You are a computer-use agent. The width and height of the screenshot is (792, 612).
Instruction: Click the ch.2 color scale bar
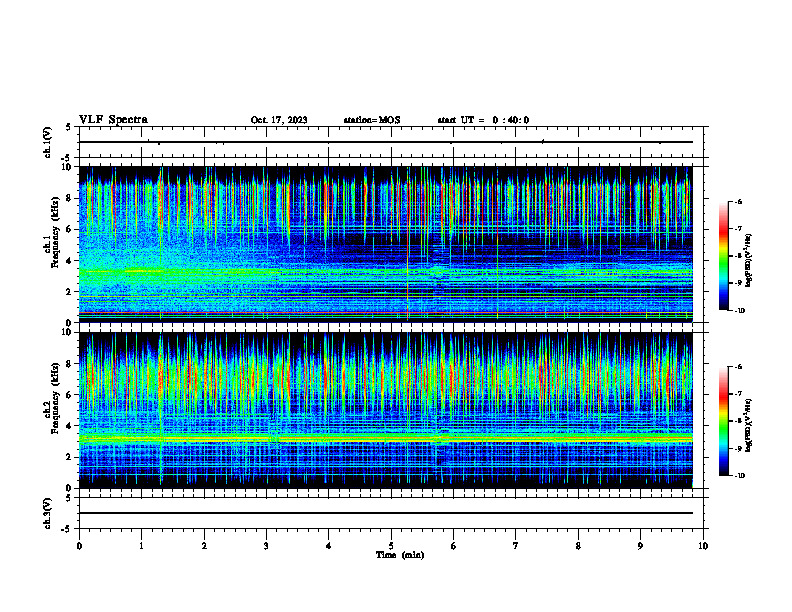(724, 421)
